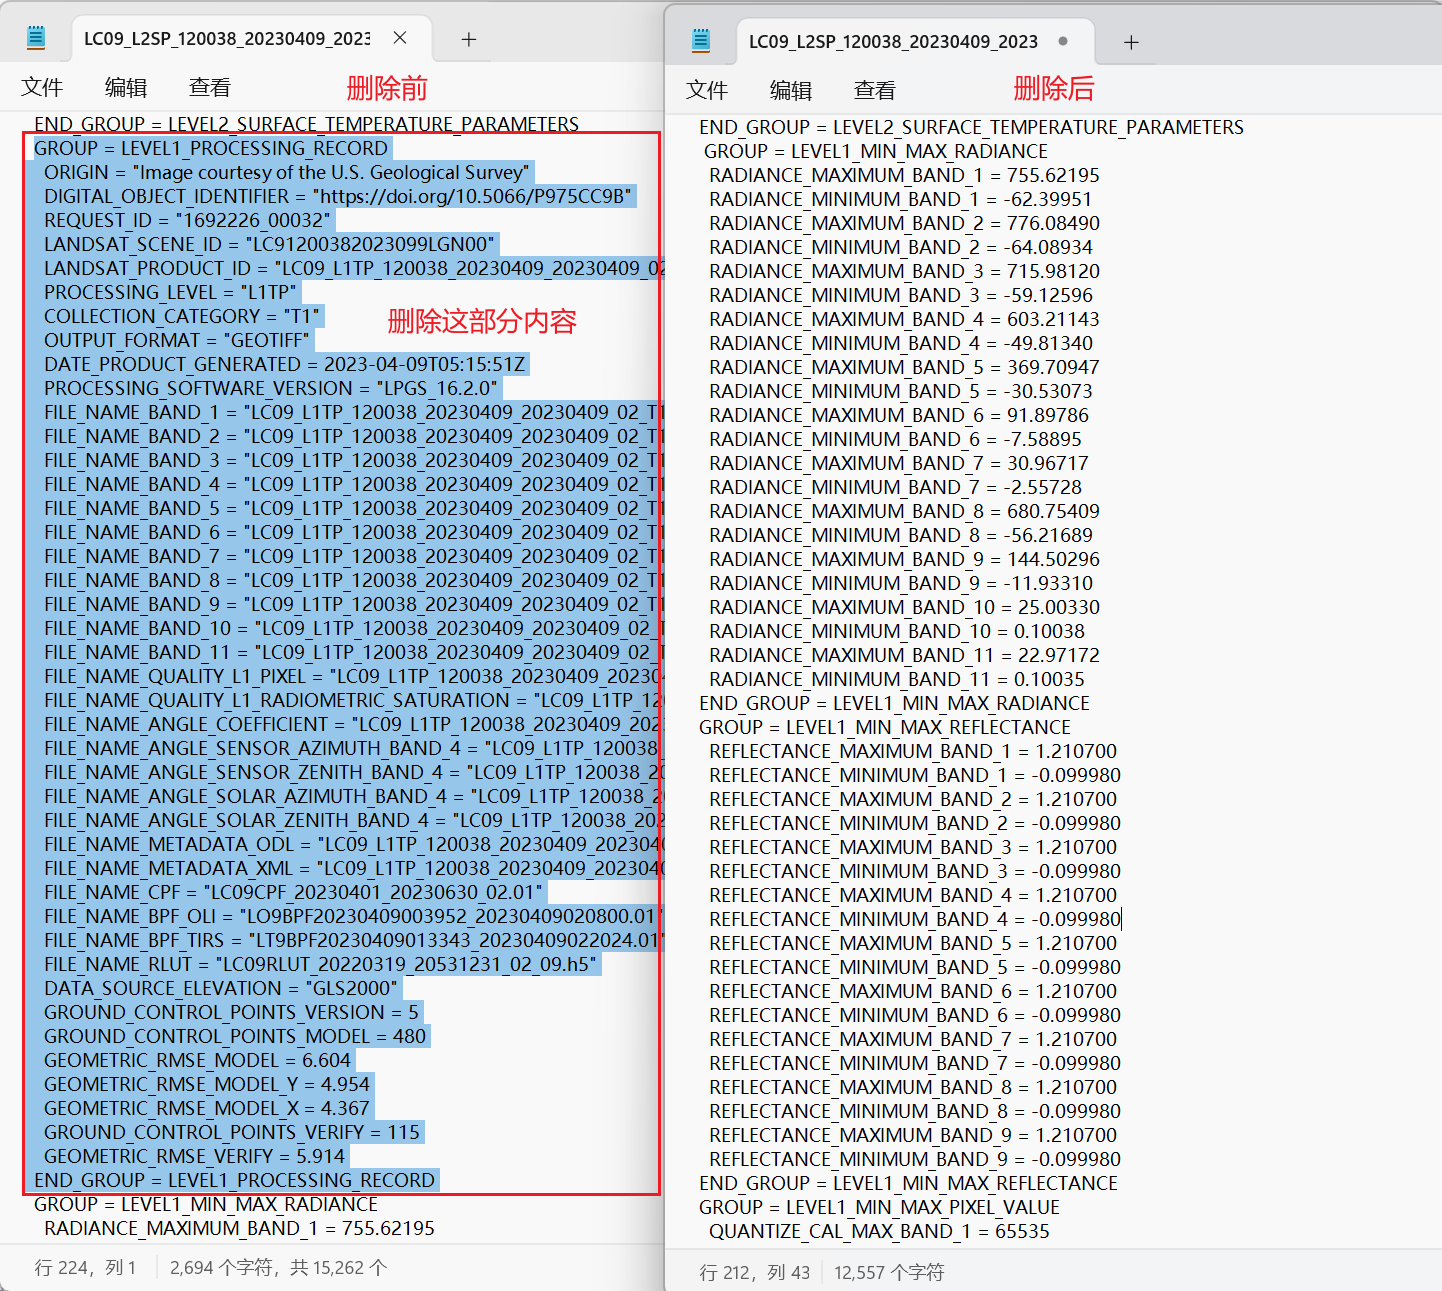Click the END_GROUP = LEVEL1_MIN_MAX_RADIANCE line

894,703
